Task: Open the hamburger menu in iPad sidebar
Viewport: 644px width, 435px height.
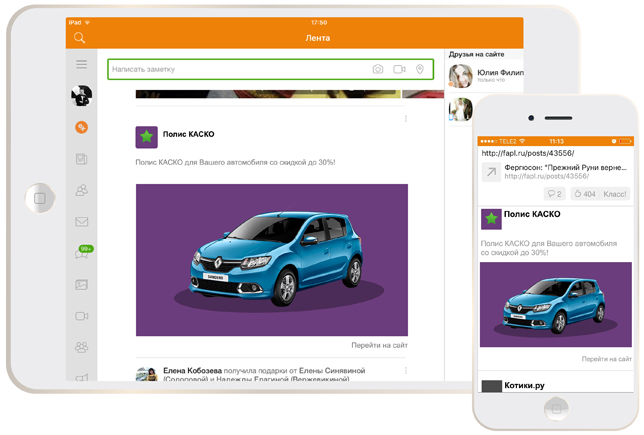Action: [81, 64]
